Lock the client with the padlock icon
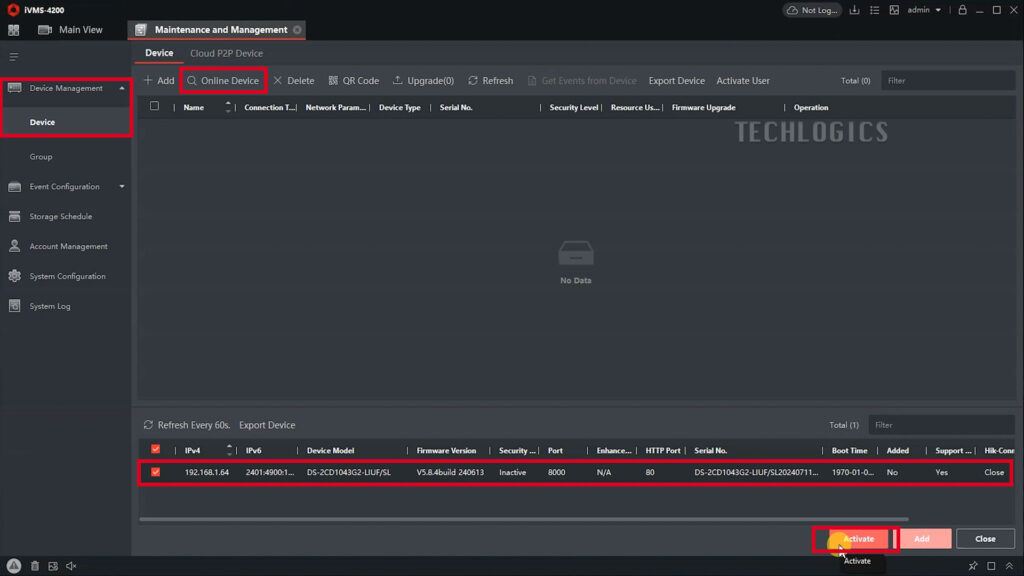The width and height of the screenshot is (1024, 576). [x=962, y=10]
